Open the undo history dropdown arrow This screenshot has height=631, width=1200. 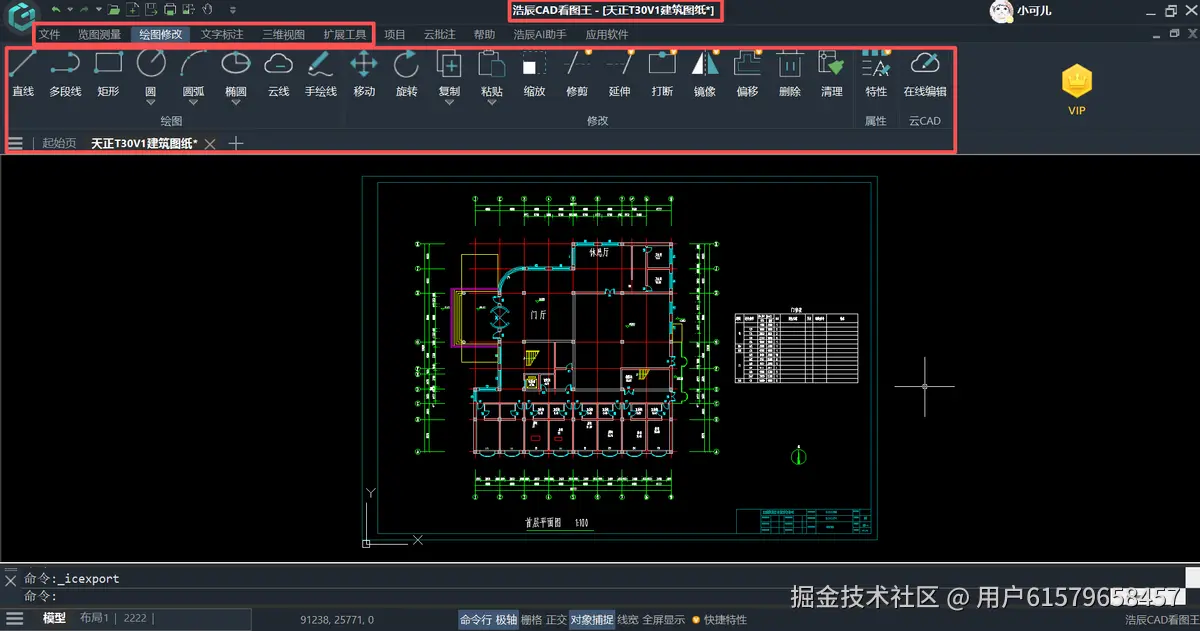tap(70, 10)
